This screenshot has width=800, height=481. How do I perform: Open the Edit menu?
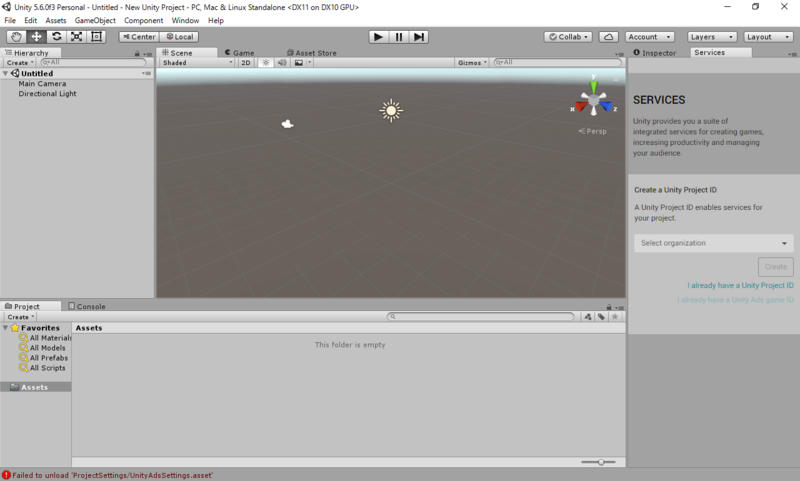31,20
